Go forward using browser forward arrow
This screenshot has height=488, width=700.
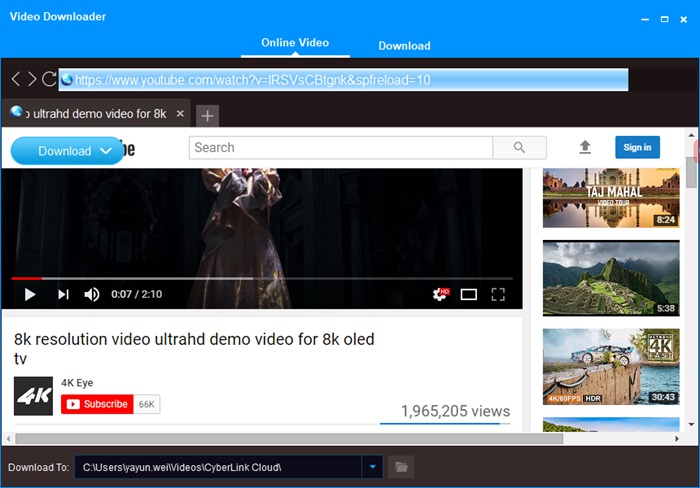[32, 79]
